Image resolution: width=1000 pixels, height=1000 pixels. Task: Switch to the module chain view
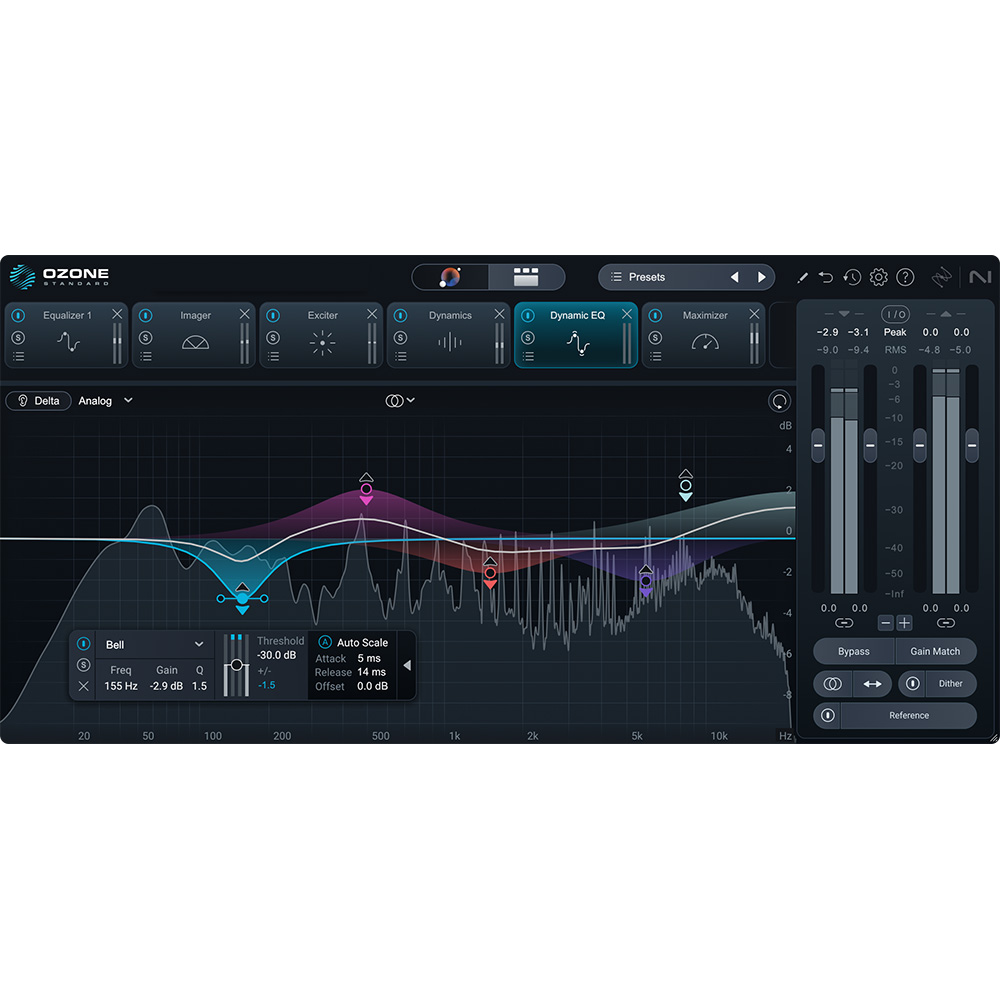pos(526,277)
